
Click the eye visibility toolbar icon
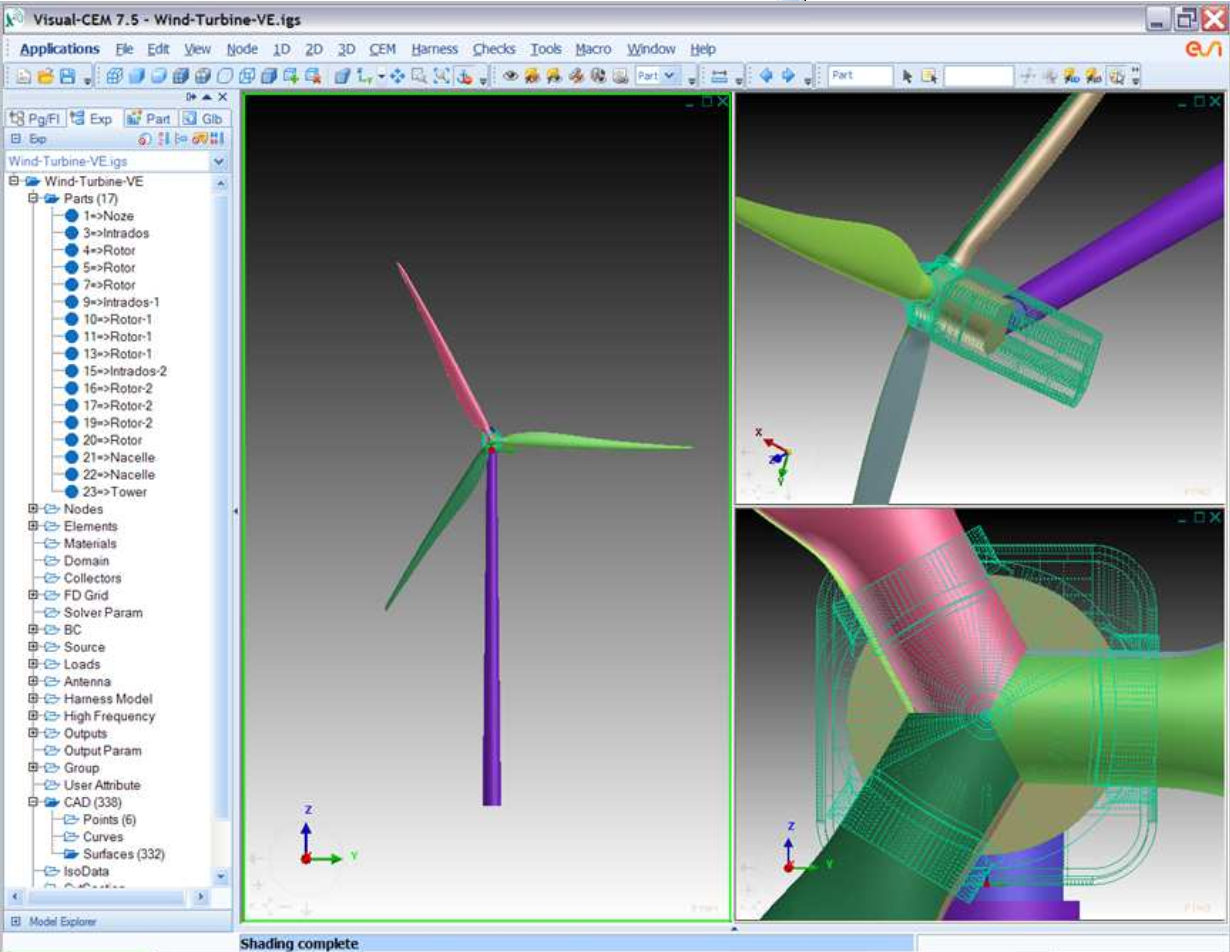point(510,76)
